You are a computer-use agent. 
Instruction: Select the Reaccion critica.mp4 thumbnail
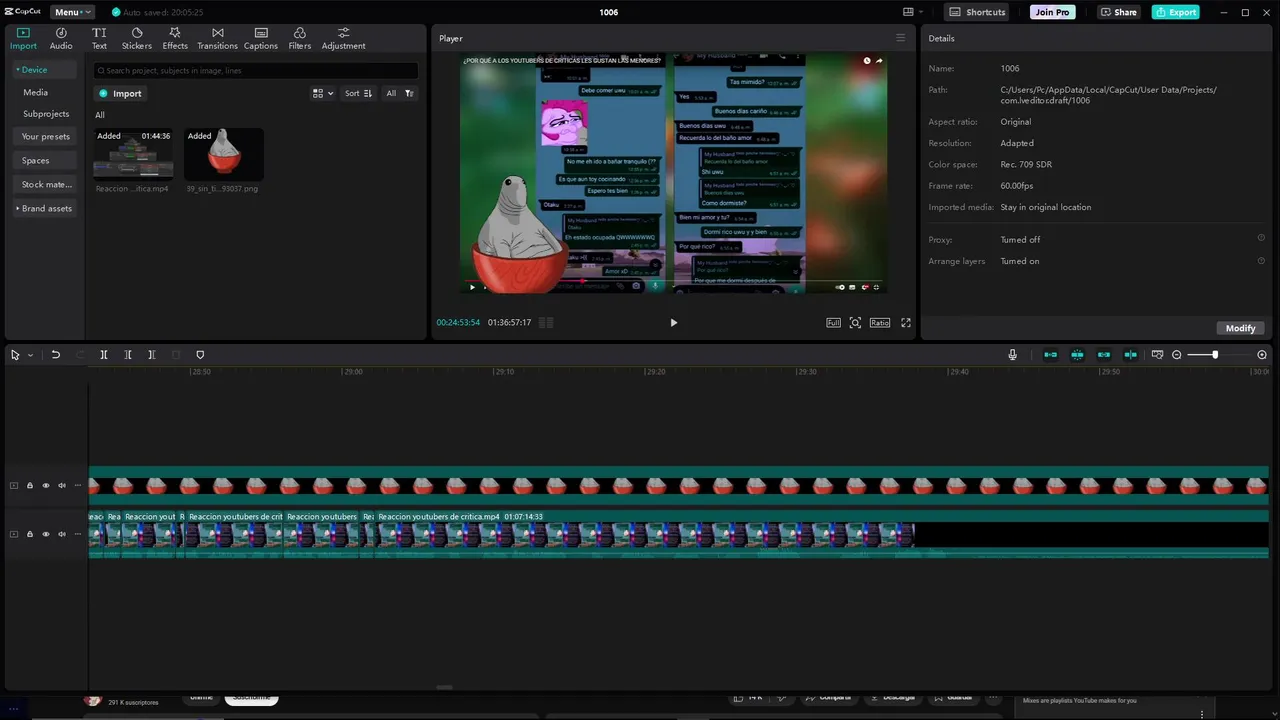[x=133, y=154]
